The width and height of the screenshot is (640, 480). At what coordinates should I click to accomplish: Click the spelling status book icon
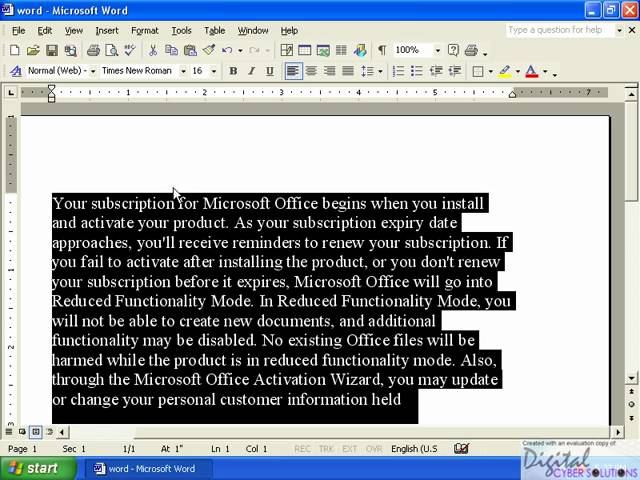(461, 449)
